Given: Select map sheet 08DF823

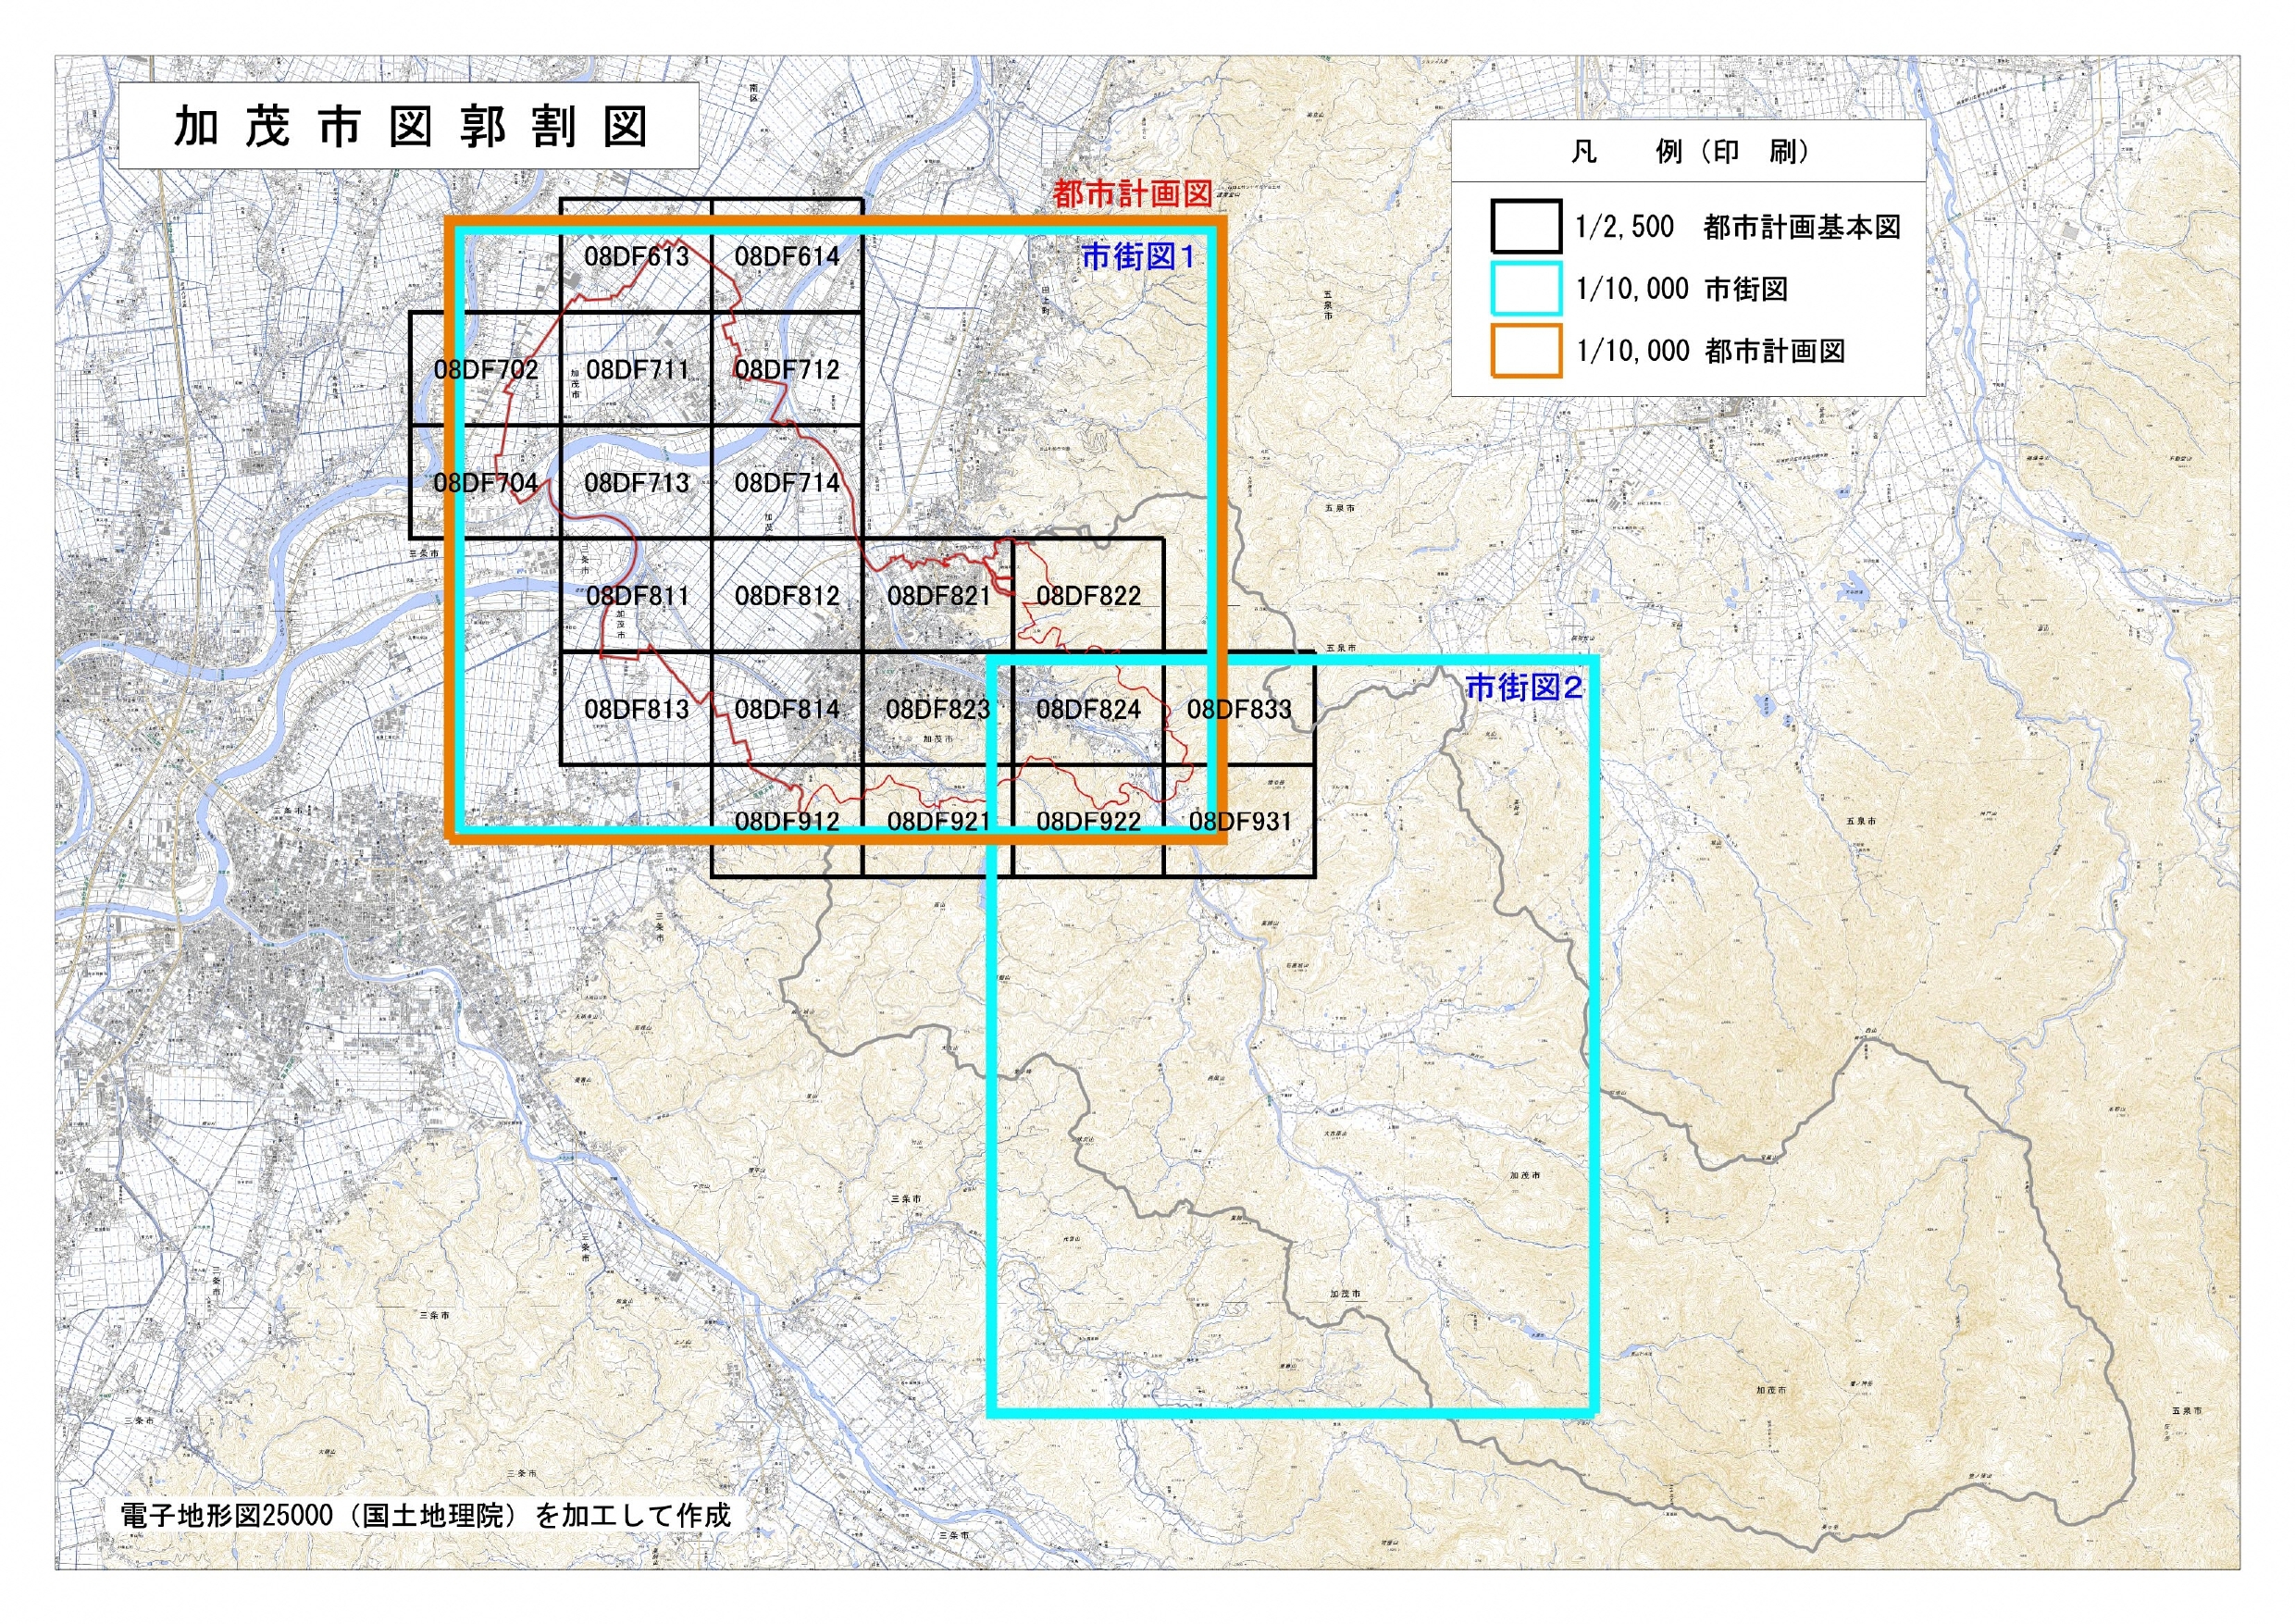Looking at the screenshot, I should pos(938,709).
